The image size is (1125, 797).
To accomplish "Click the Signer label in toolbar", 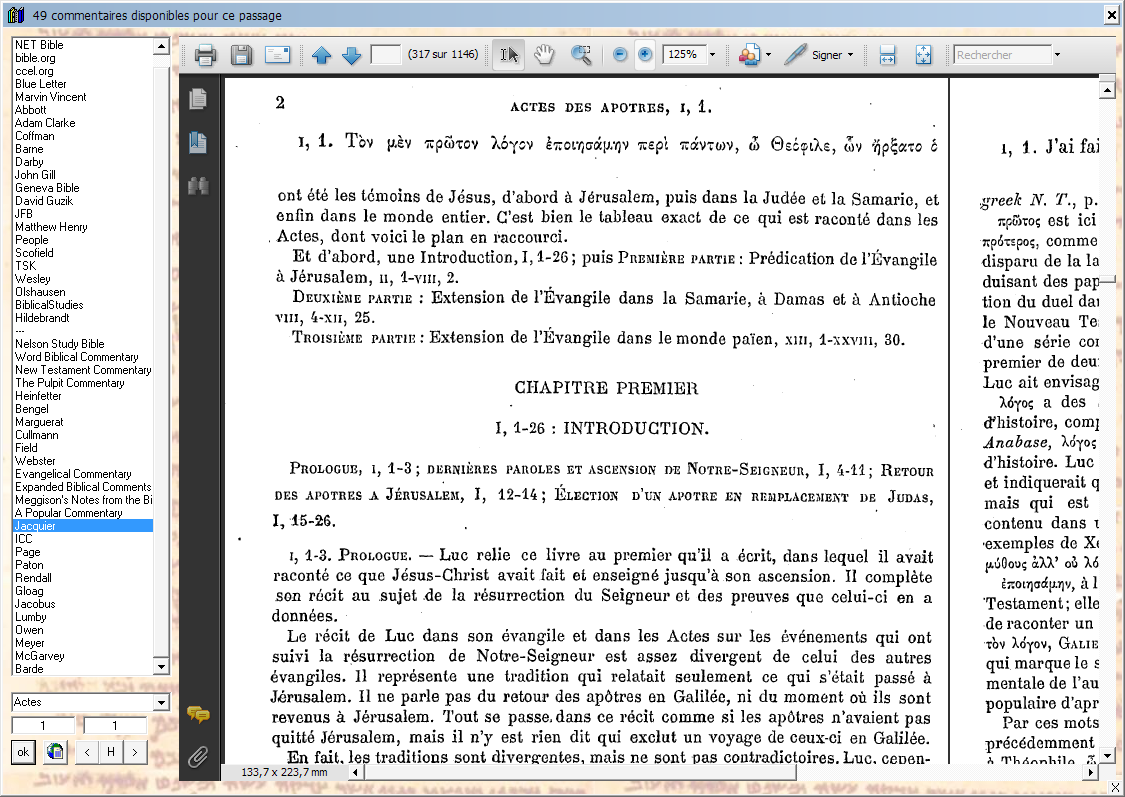I will point(827,55).
